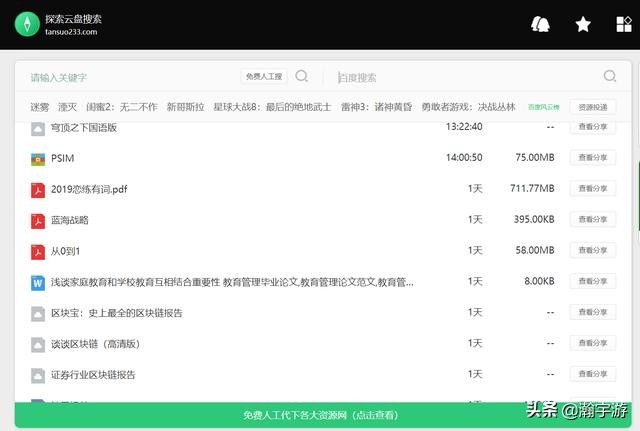The width and height of the screenshot is (640, 431).
Task: Select hot keyword 湮灭
Action: pyautogui.click(x=67, y=107)
